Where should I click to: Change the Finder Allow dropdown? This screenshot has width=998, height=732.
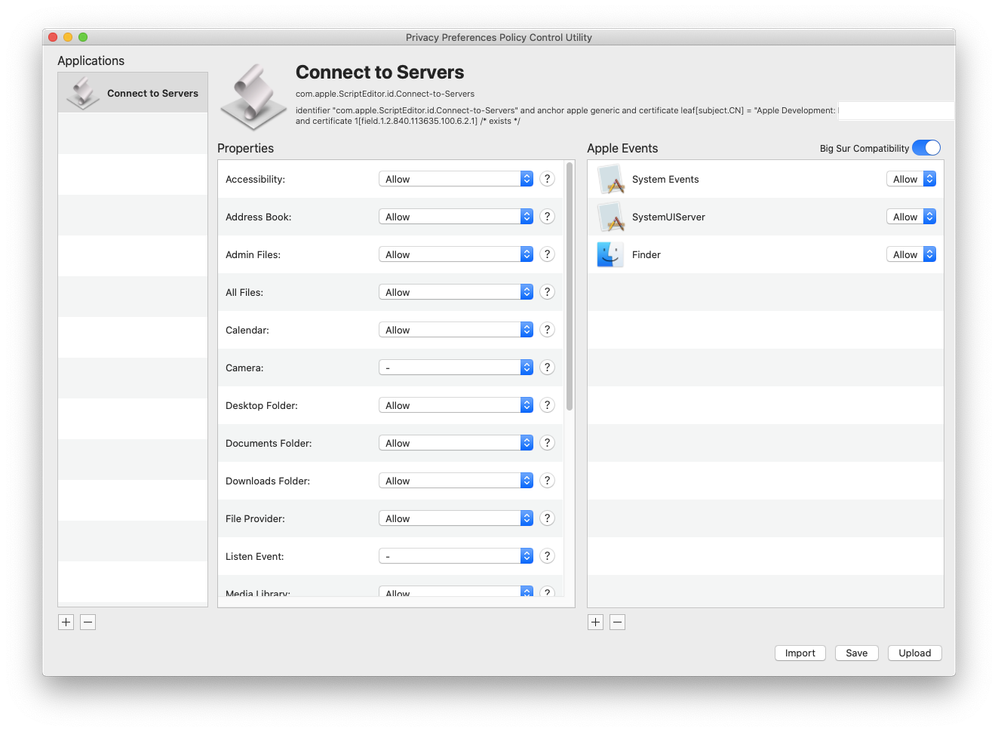pos(911,254)
